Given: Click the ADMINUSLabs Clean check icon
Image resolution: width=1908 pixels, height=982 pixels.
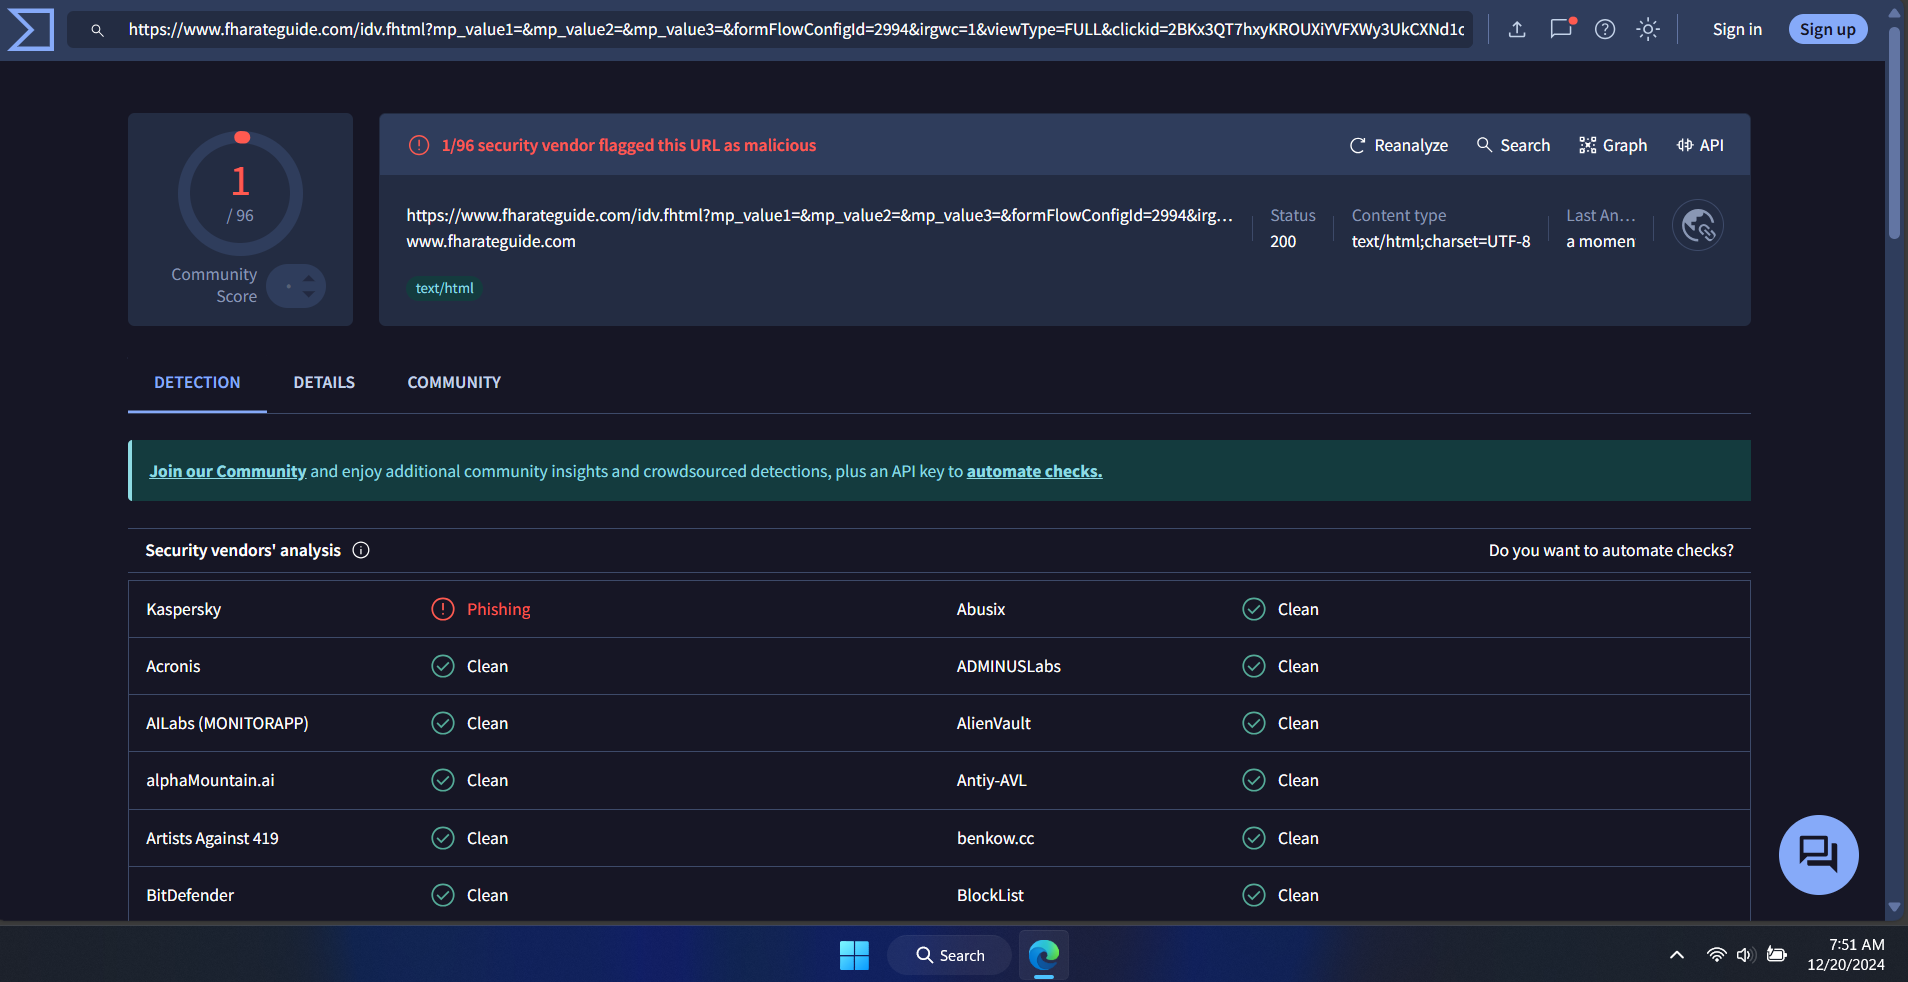Looking at the screenshot, I should (1253, 666).
